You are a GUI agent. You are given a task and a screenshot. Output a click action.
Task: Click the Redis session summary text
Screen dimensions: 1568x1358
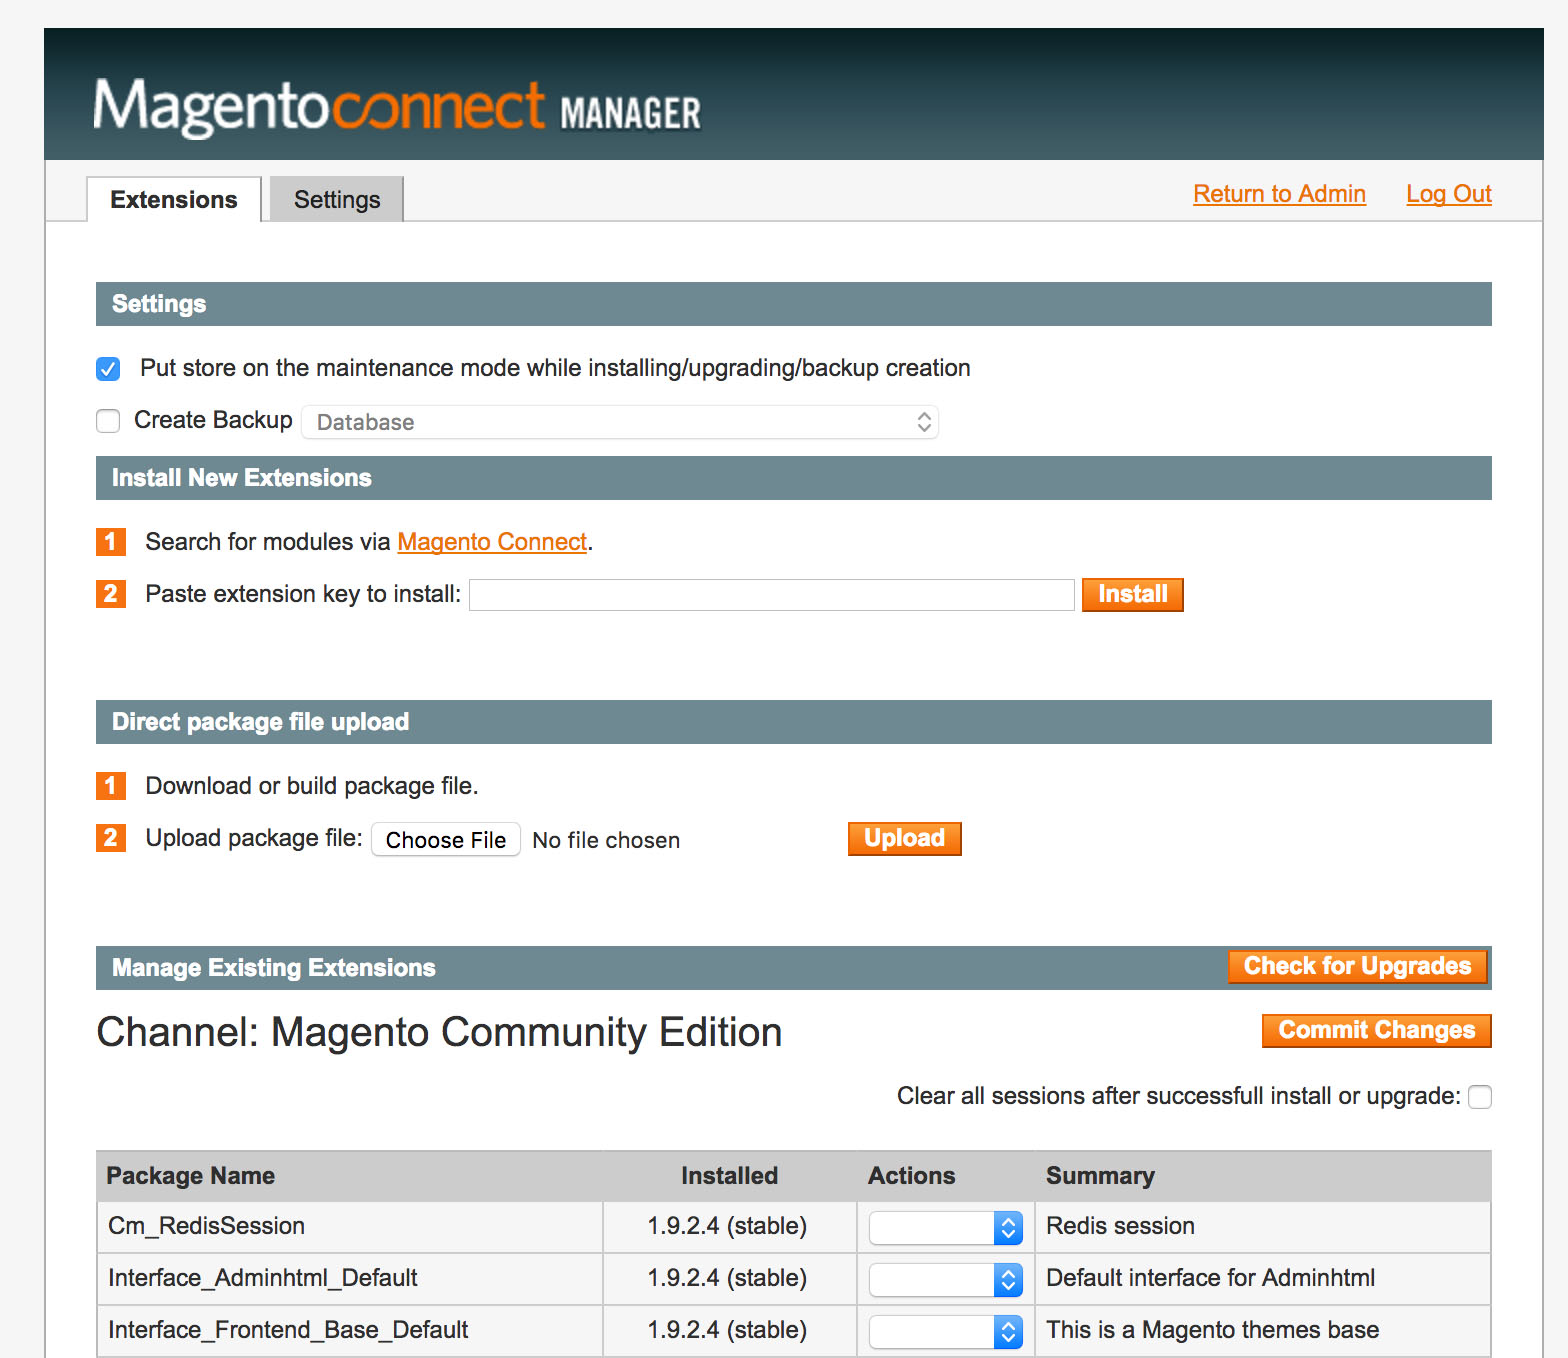point(1120,1226)
